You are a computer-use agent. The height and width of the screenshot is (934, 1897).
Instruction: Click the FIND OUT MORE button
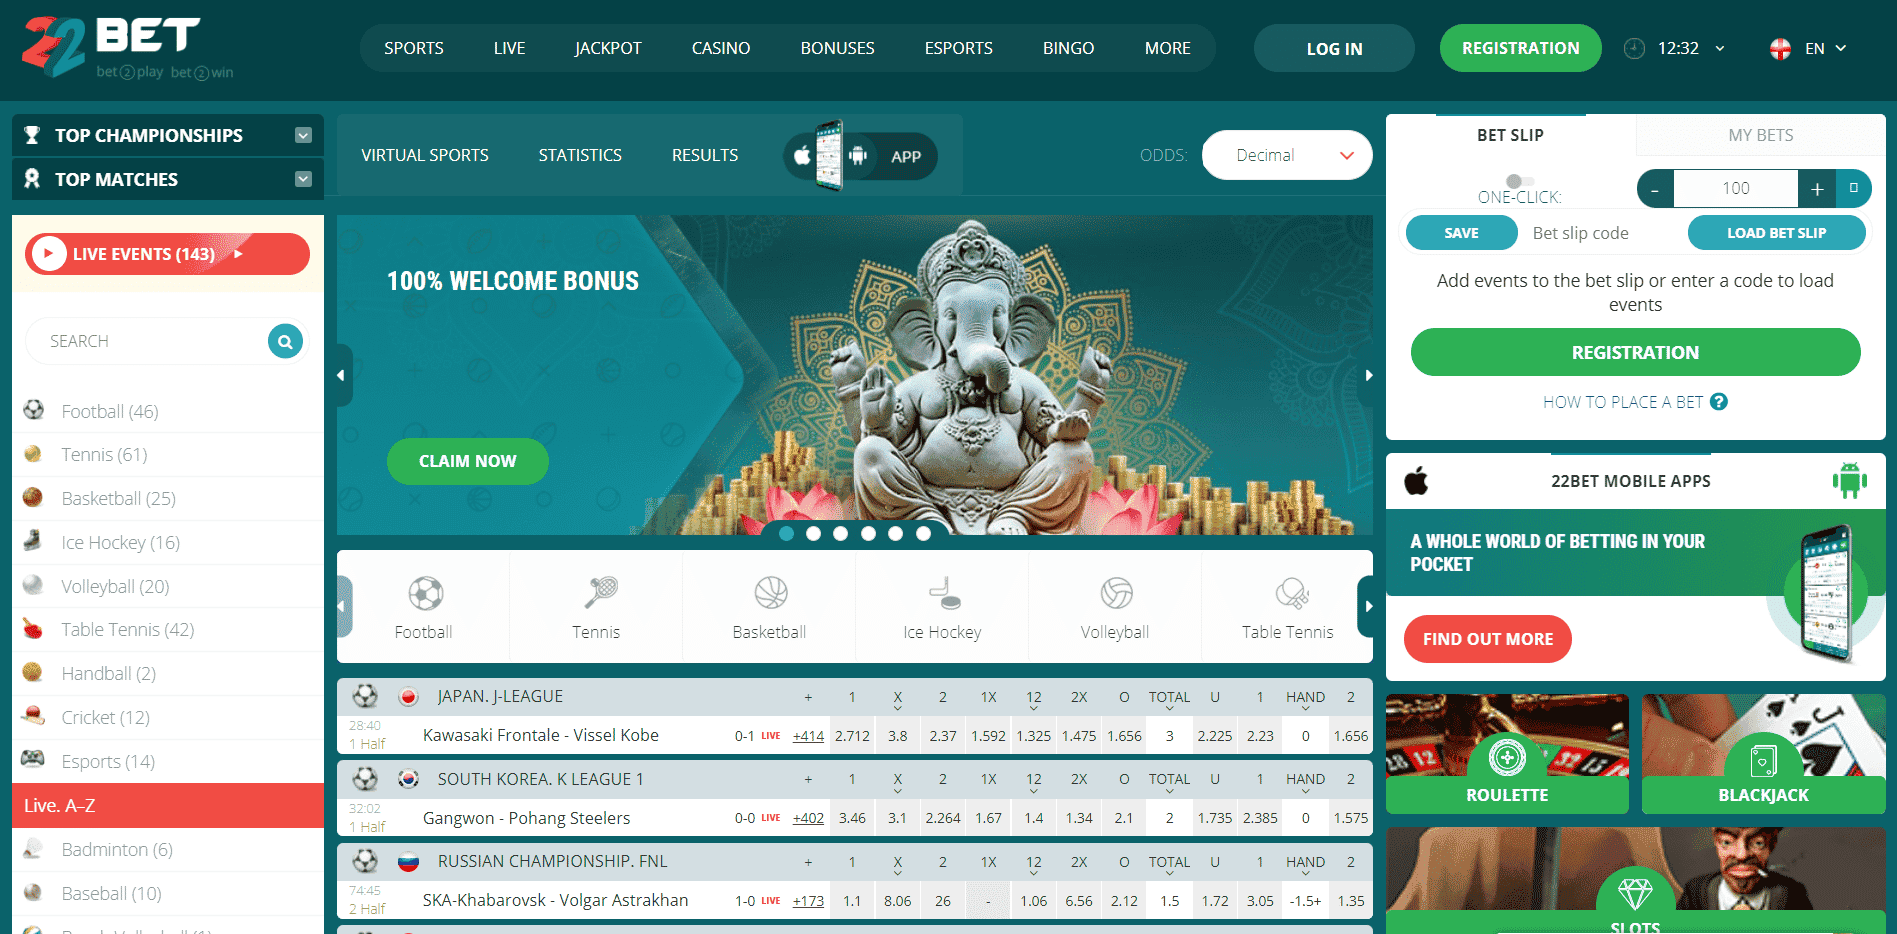pyautogui.click(x=1488, y=639)
